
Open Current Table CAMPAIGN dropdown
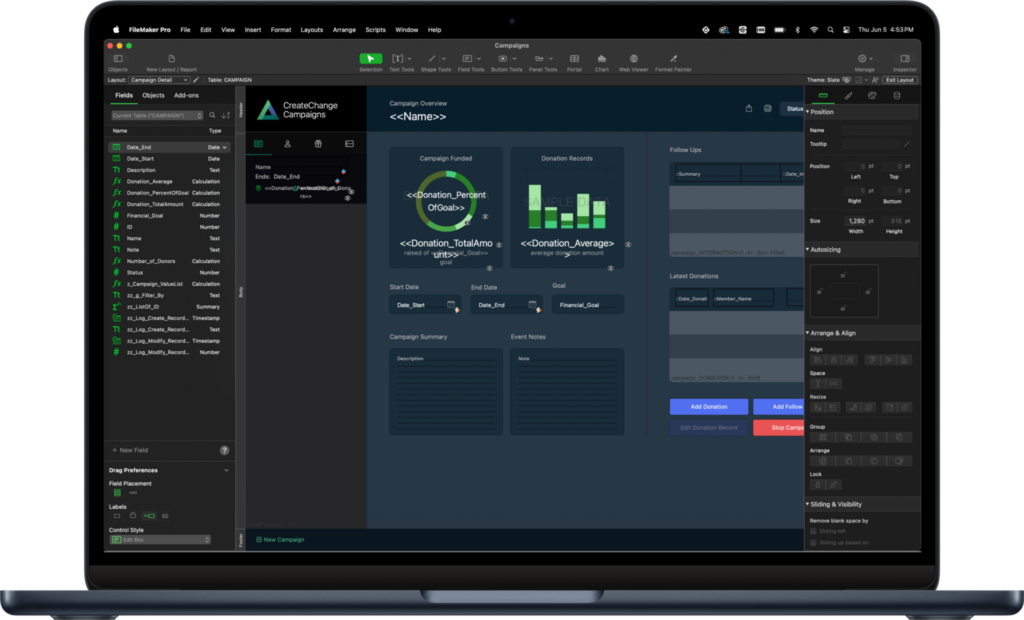(157, 115)
